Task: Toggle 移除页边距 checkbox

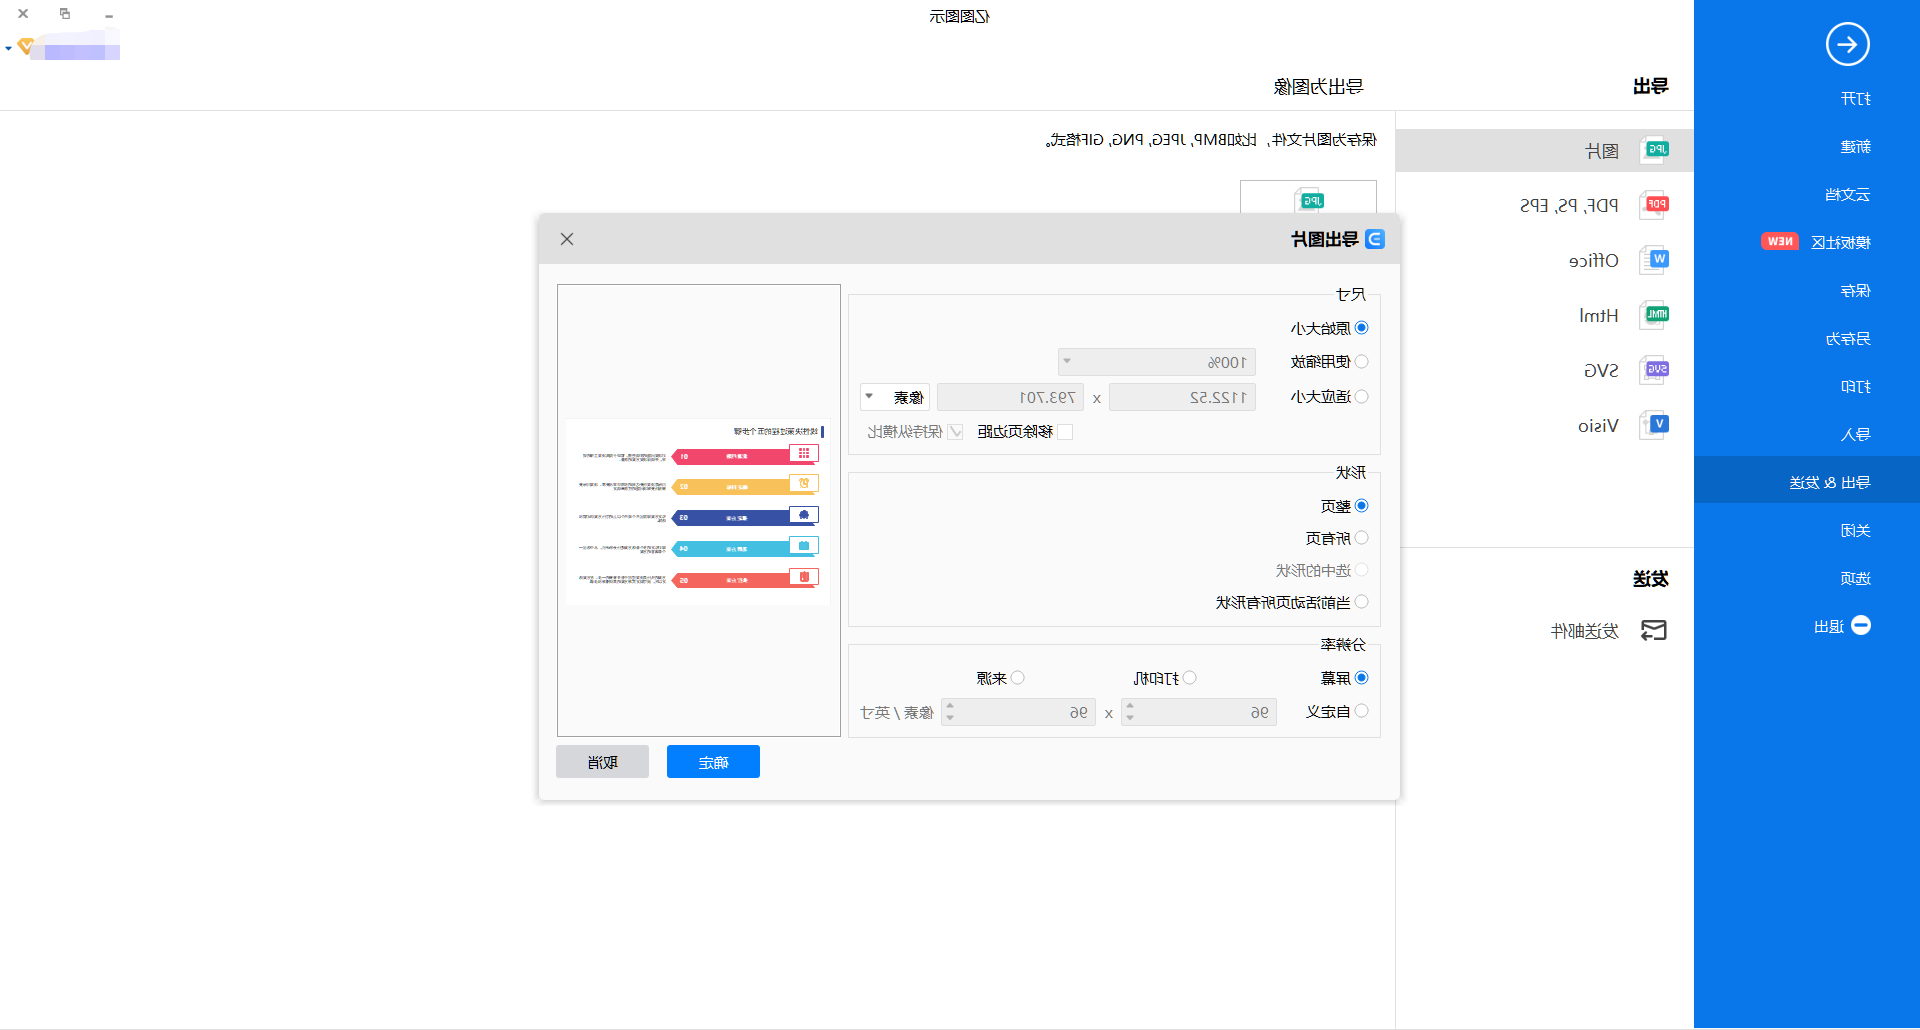Action: (x=1065, y=432)
